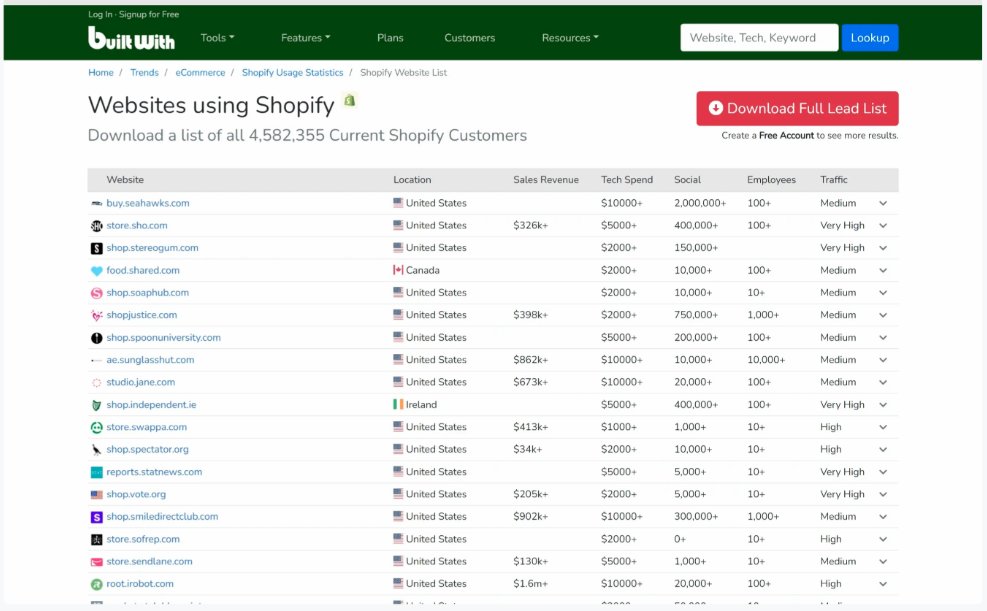The image size is (987, 611).
Task: Click the shop.smiledirectclub.com favicon
Action: [x=96, y=517]
